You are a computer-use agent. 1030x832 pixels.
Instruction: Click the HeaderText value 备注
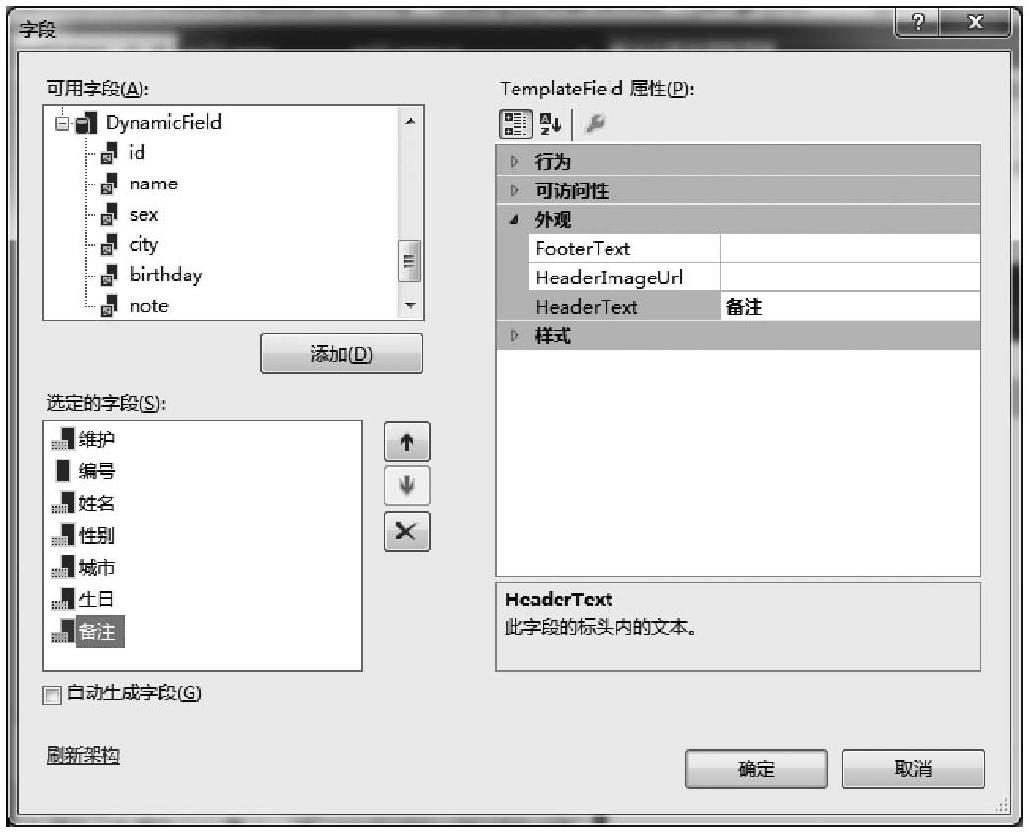(x=850, y=307)
